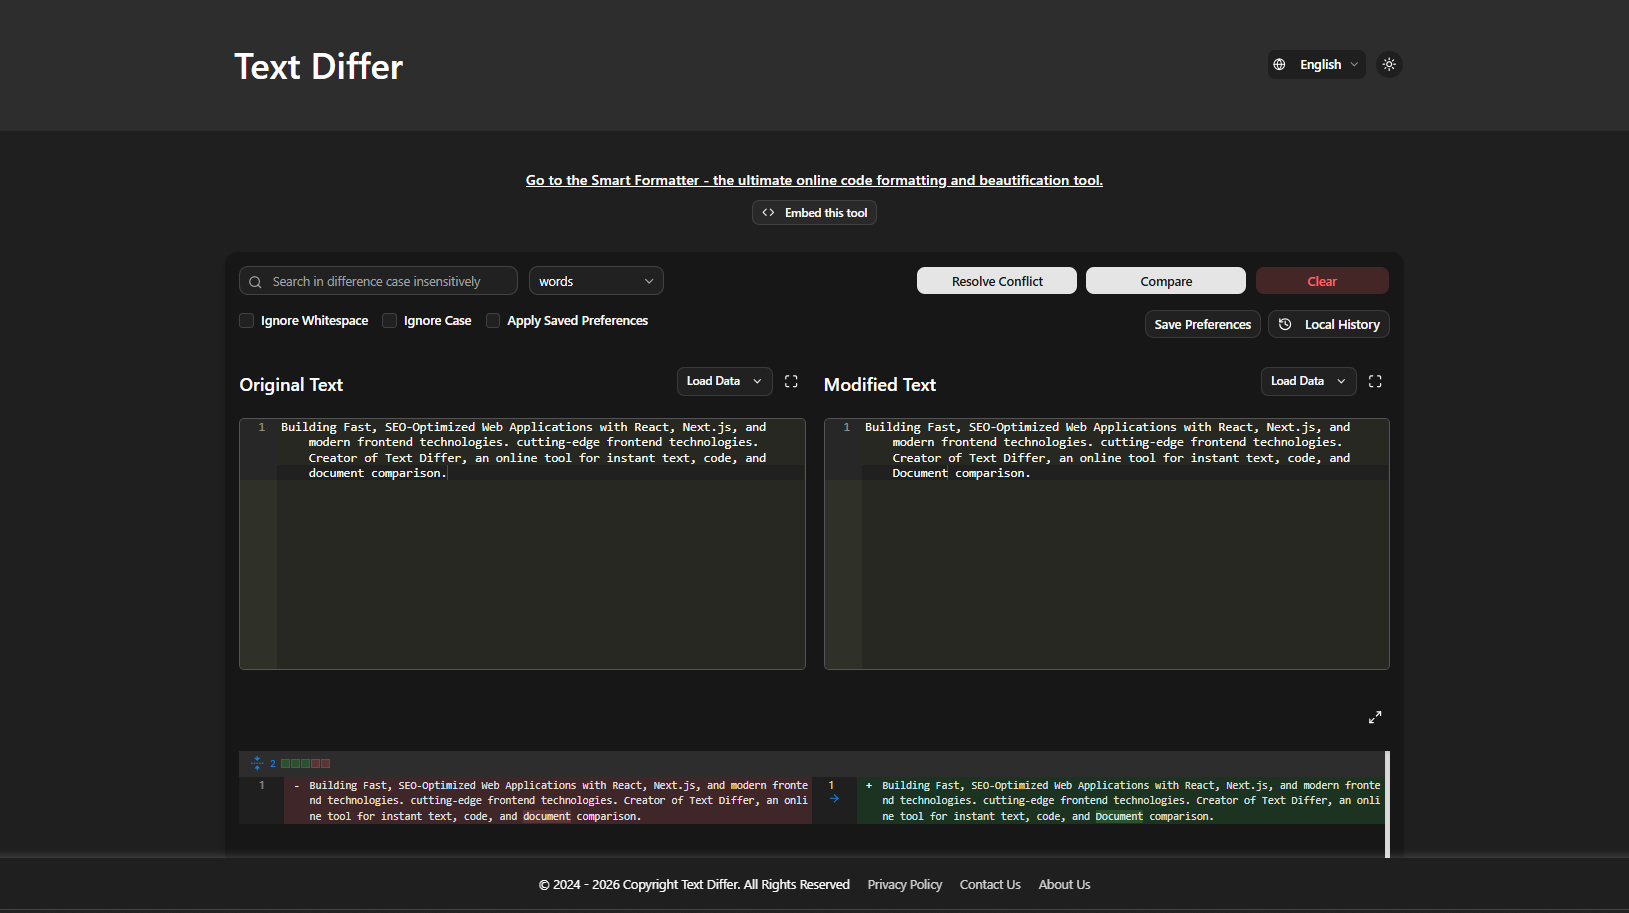Viewport: 1629px width, 913px height.
Task: Enable the Ignore Case checkbox
Action: coord(389,321)
